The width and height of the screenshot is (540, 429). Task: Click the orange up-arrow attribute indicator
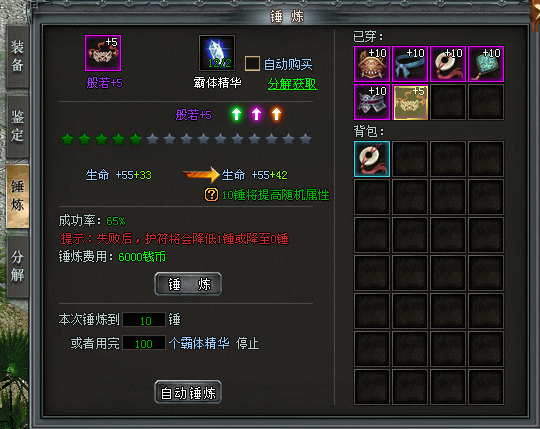coord(276,114)
